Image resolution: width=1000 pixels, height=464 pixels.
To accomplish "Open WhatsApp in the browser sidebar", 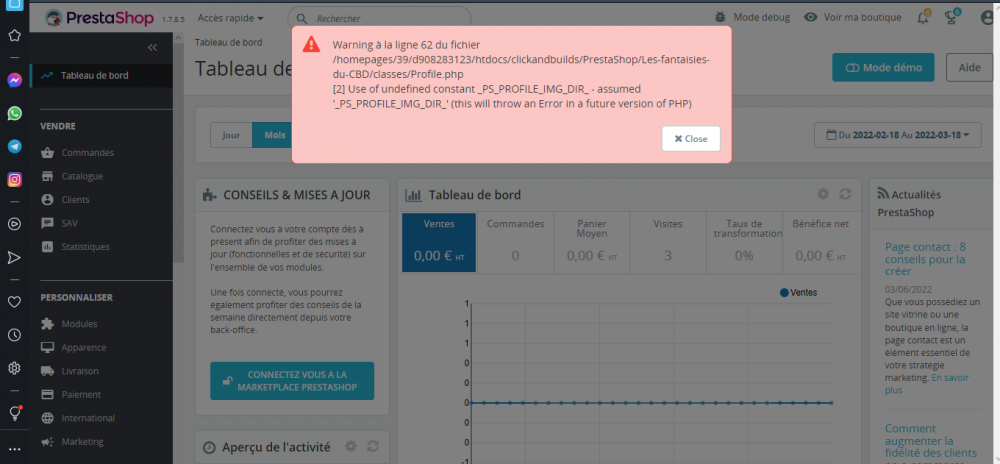I will [x=15, y=113].
